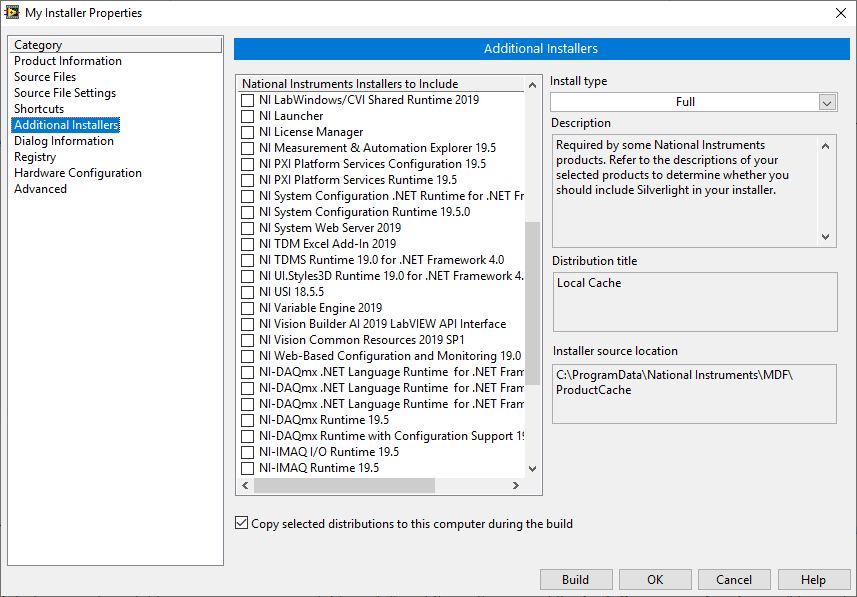Enable the NI License Manager installer
The image size is (857, 597).
point(248,132)
